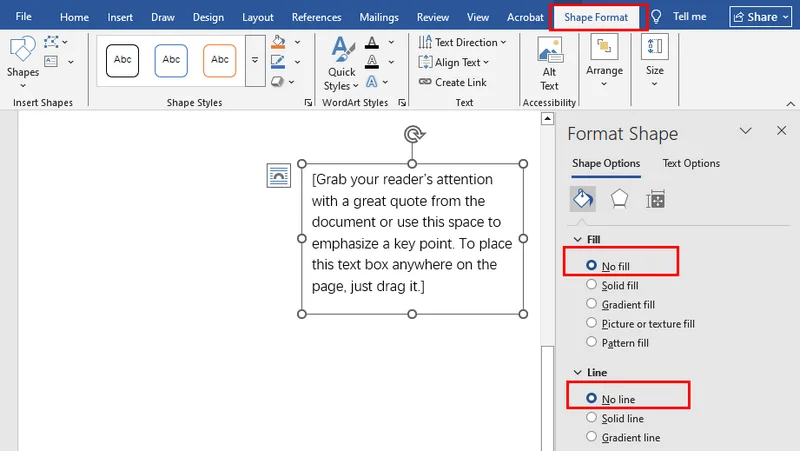The image size is (800, 451).
Task: Click the Tell me lightbulb icon
Action: pyautogui.click(x=657, y=17)
